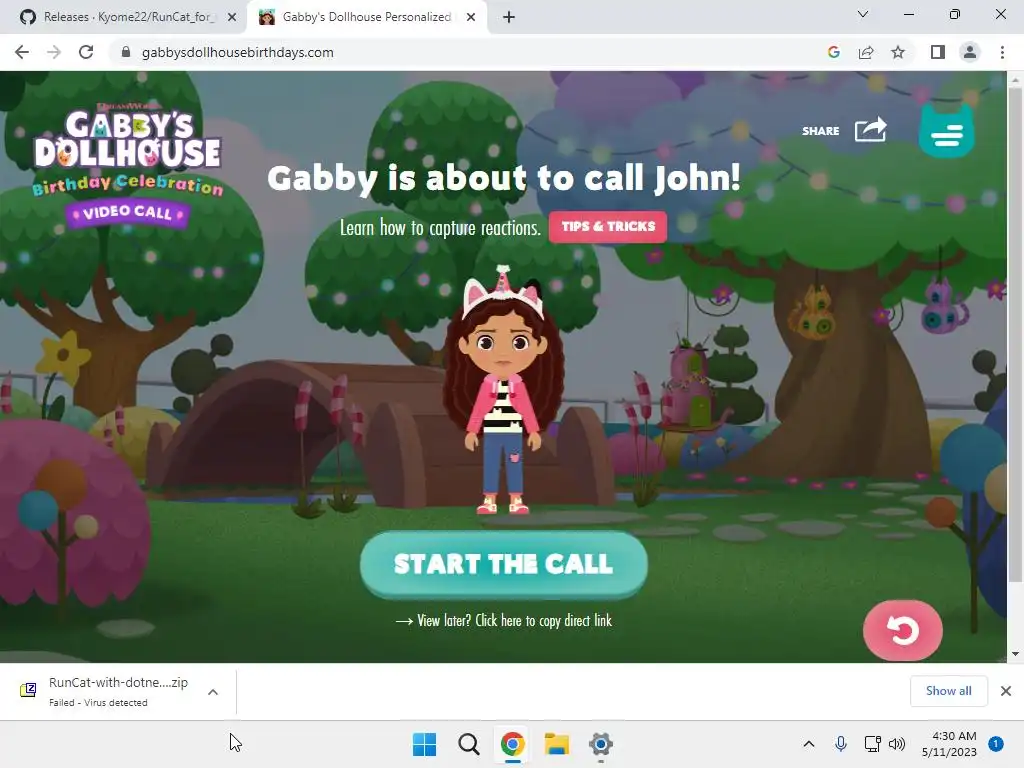Close the downloads bar
The image size is (1024, 768).
pyautogui.click(x=1006, y=691)
